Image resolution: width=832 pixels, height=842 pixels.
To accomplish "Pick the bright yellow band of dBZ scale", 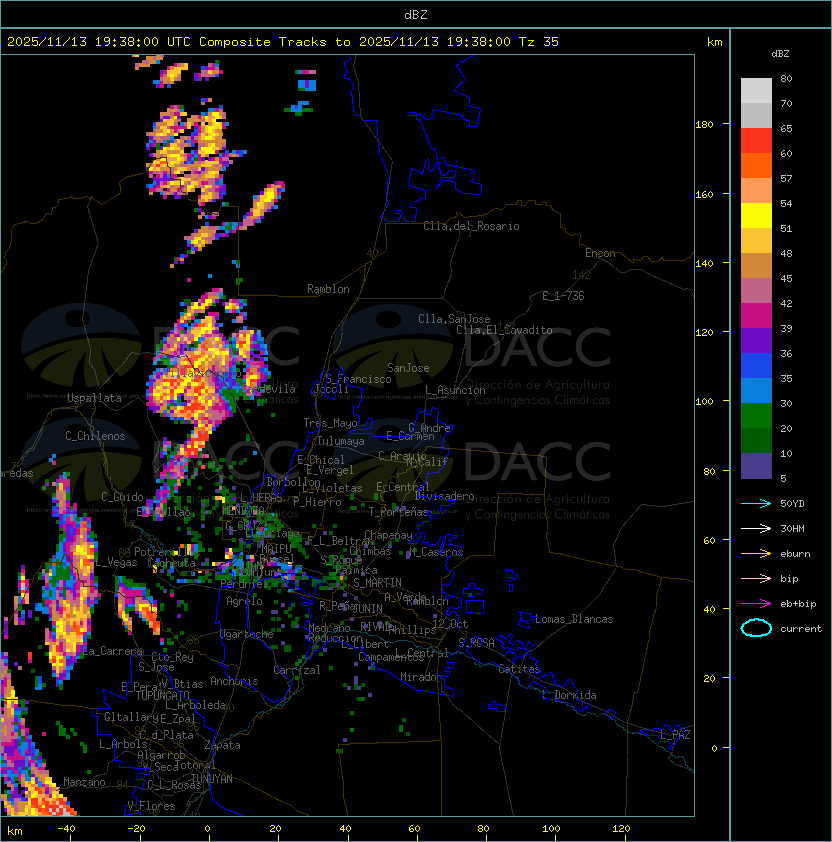I will (756, 216).
